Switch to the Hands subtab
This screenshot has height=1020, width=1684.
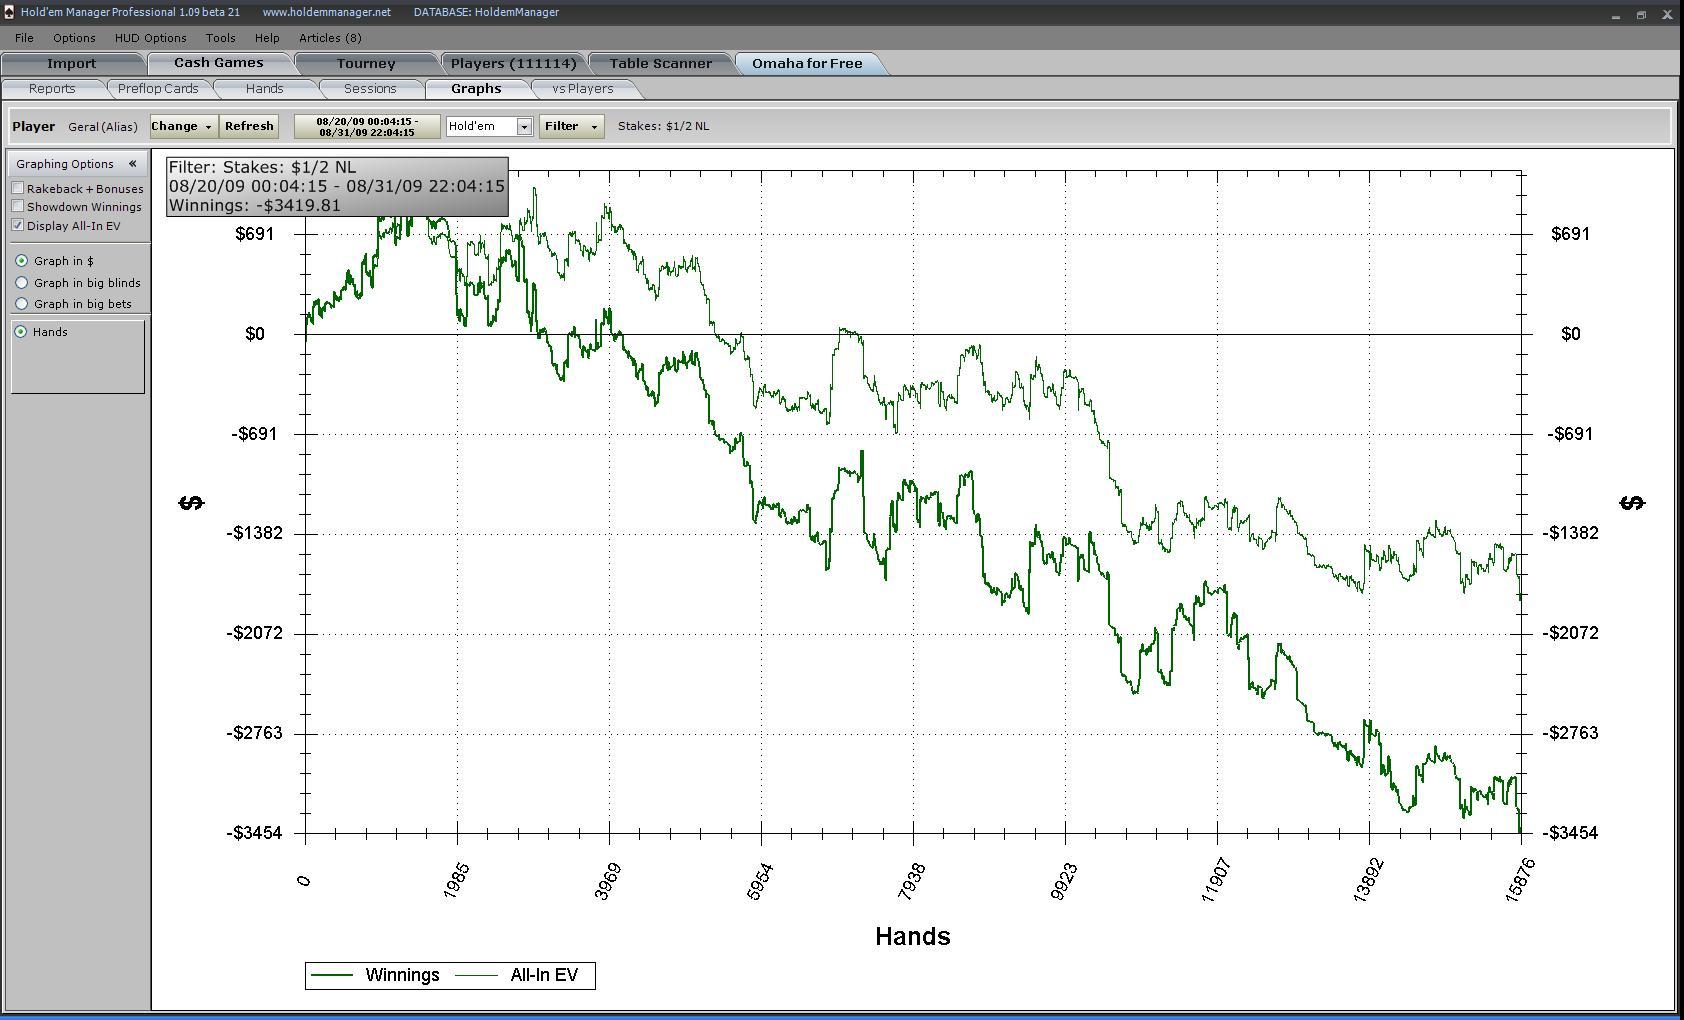point(264,89)
